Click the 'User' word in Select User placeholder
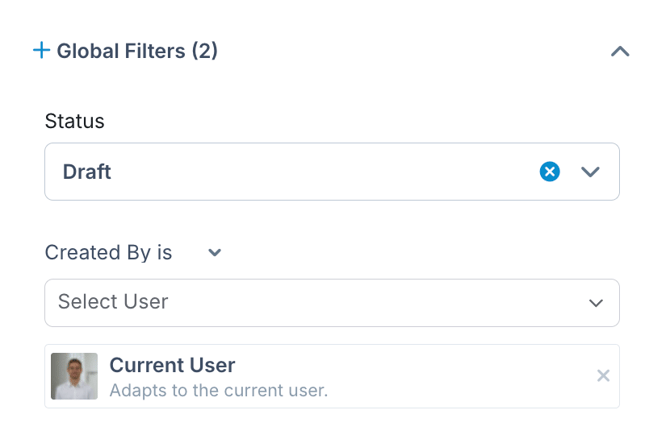Screen dimensions: 670x435 pyautogui.click(x=146, y=302)
